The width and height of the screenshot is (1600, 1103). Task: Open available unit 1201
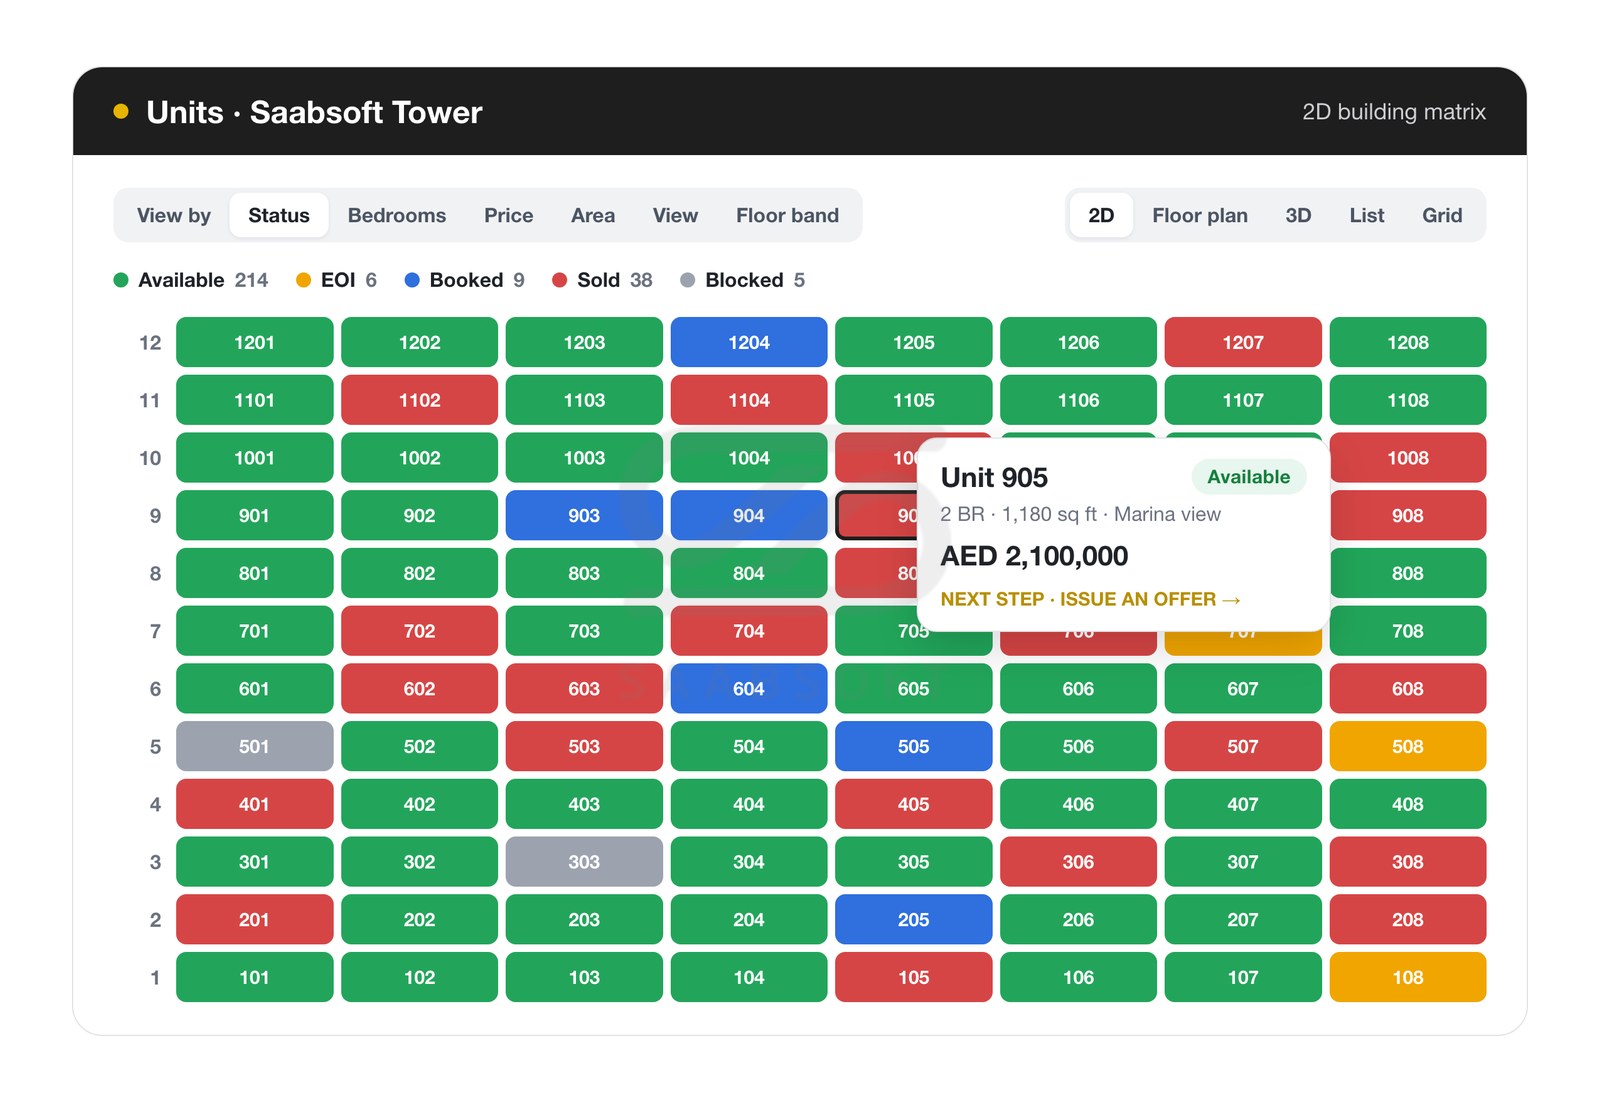[254, 342]
